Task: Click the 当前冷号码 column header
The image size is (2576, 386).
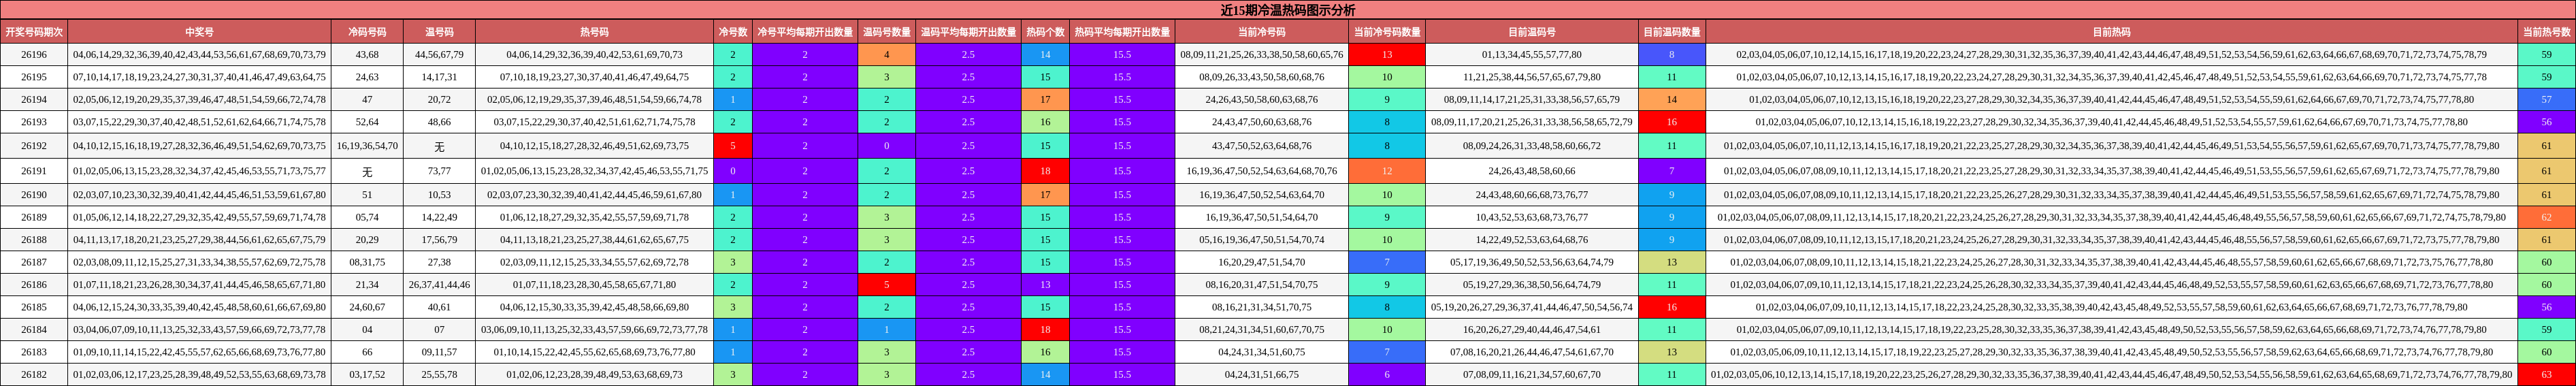Action: [x=1261, y=32]
